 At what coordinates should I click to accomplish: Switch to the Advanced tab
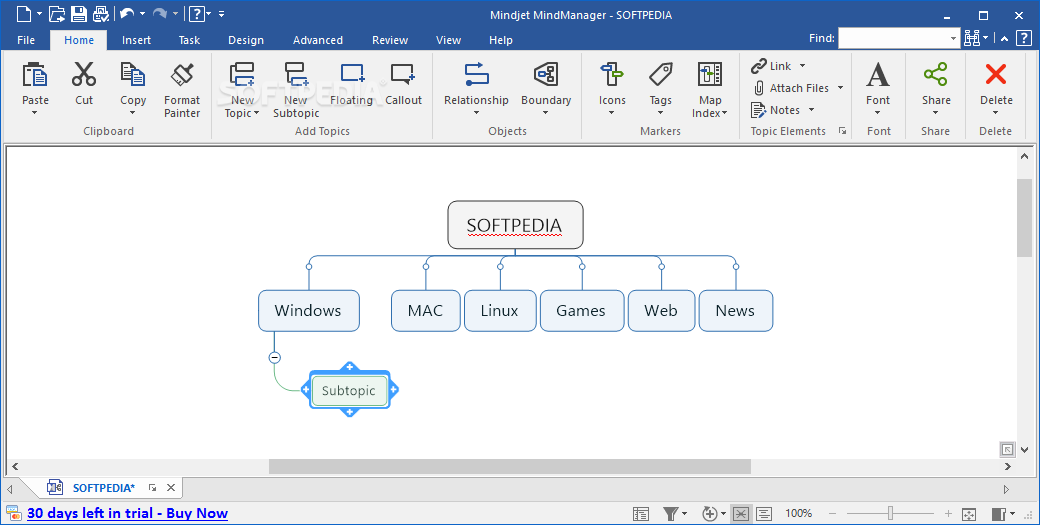[318, 40]
